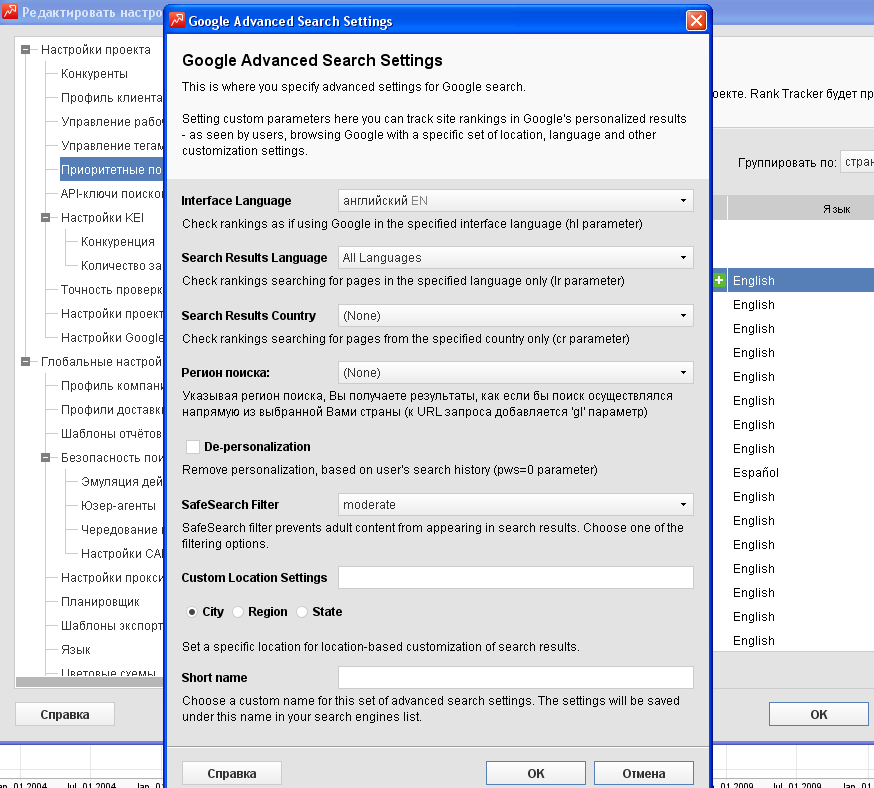
Task: Select Юзер-агенты tree item
Action: point(118,505)
